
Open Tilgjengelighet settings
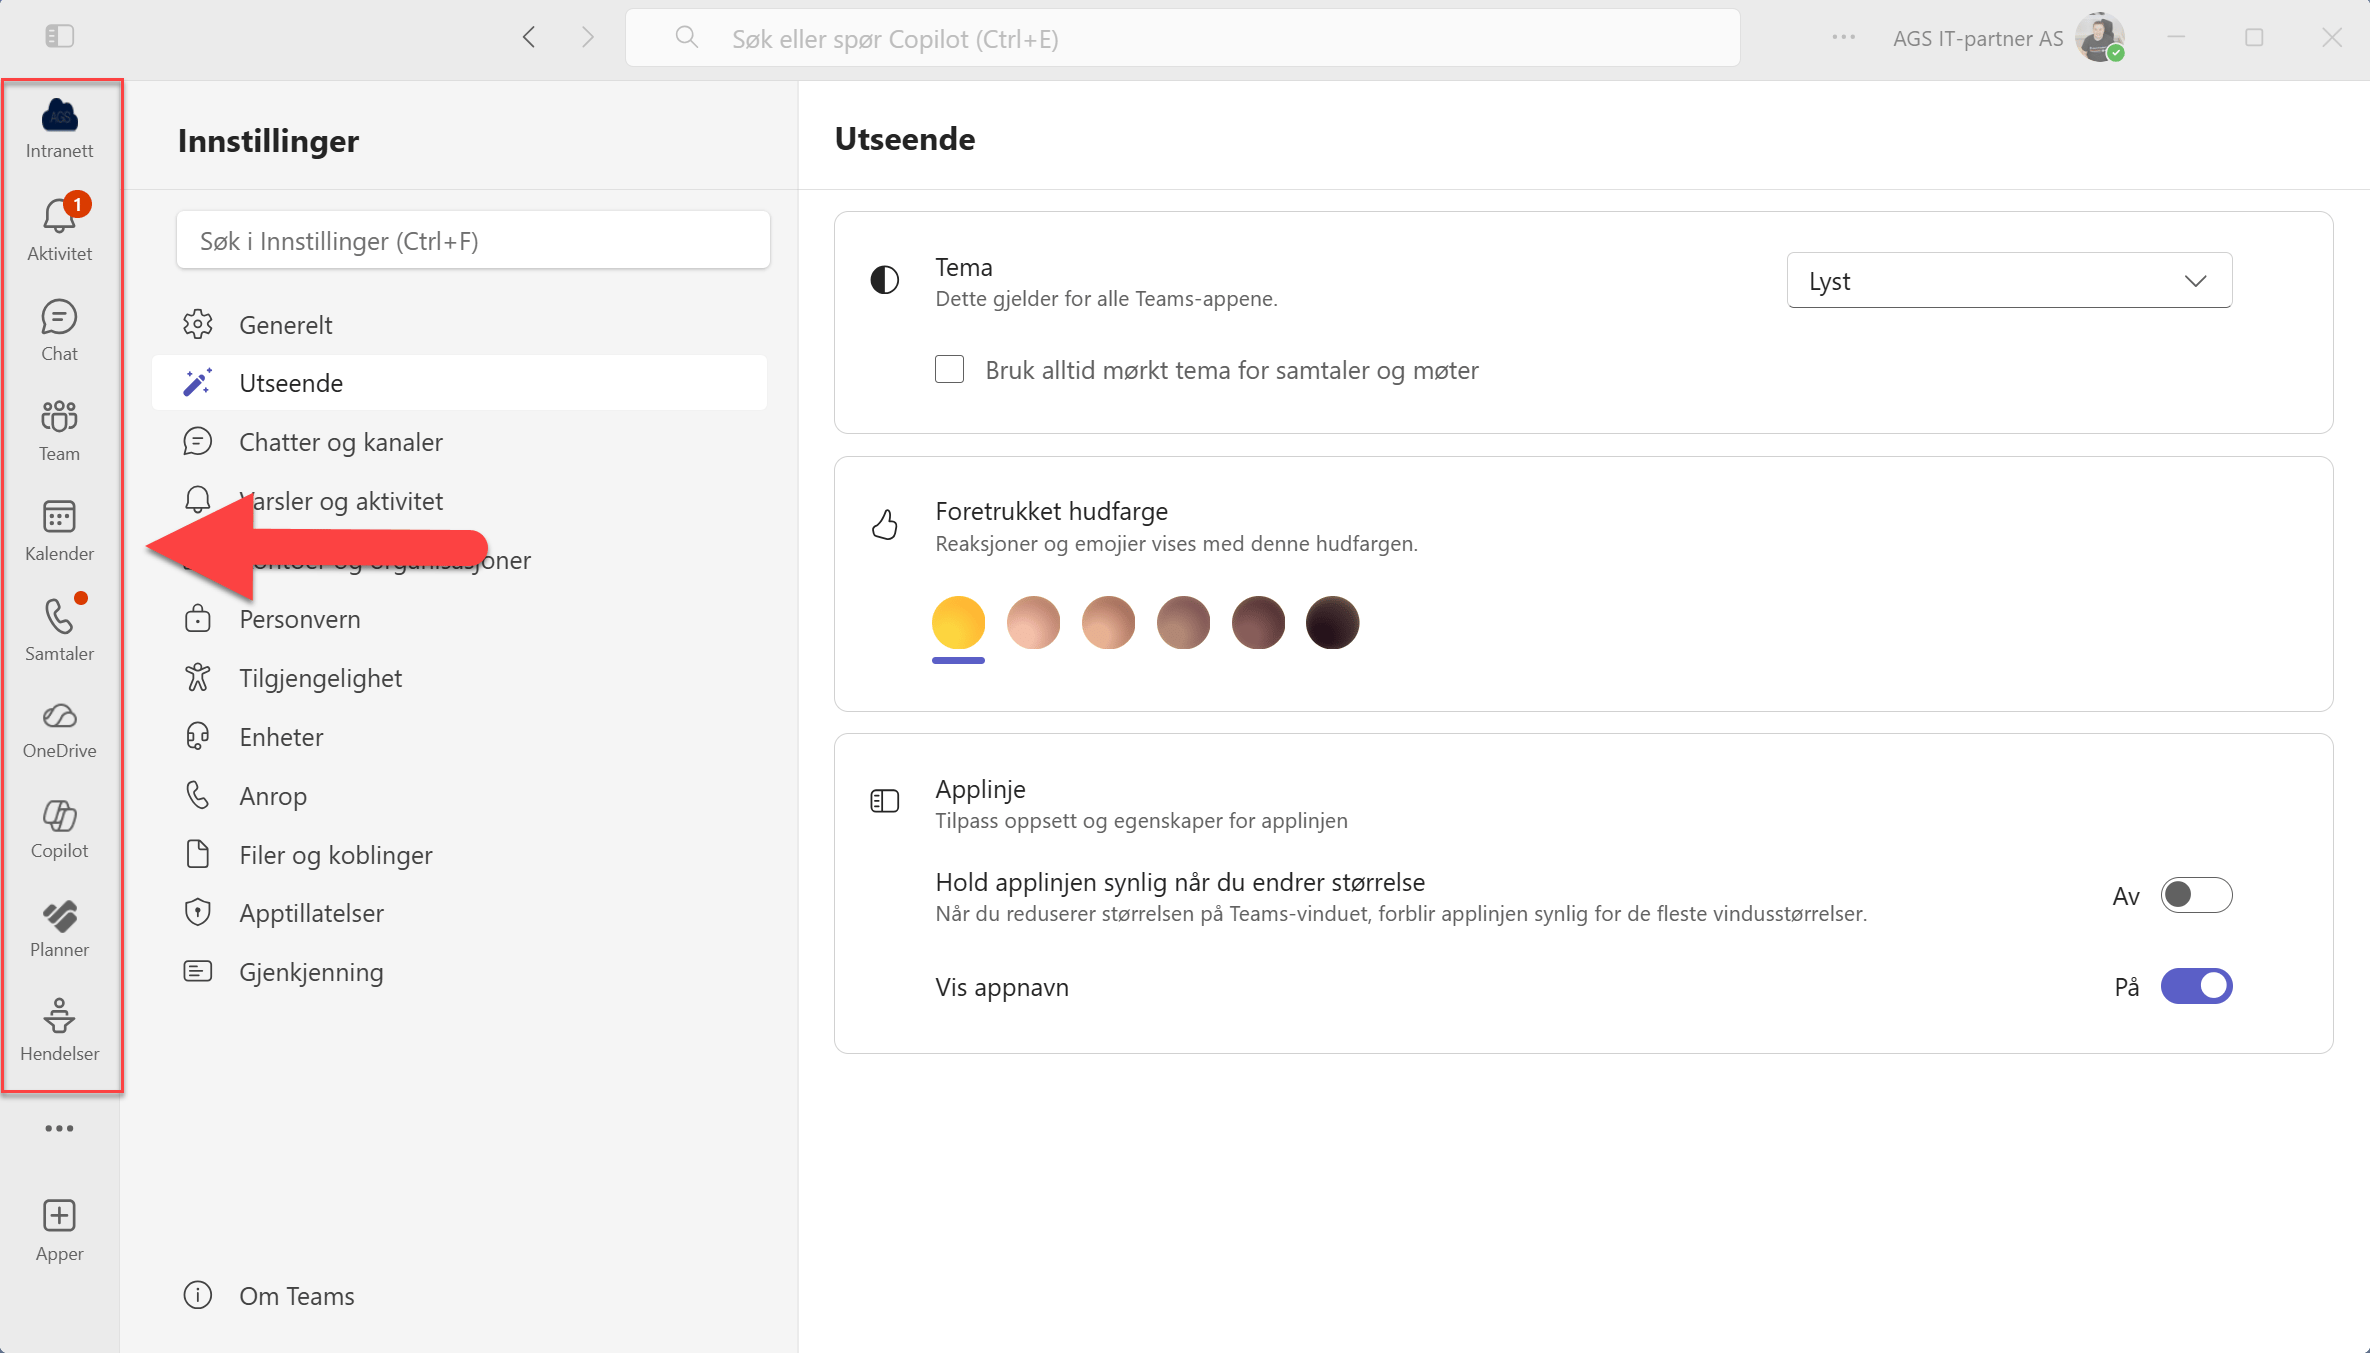pos(460,678)
